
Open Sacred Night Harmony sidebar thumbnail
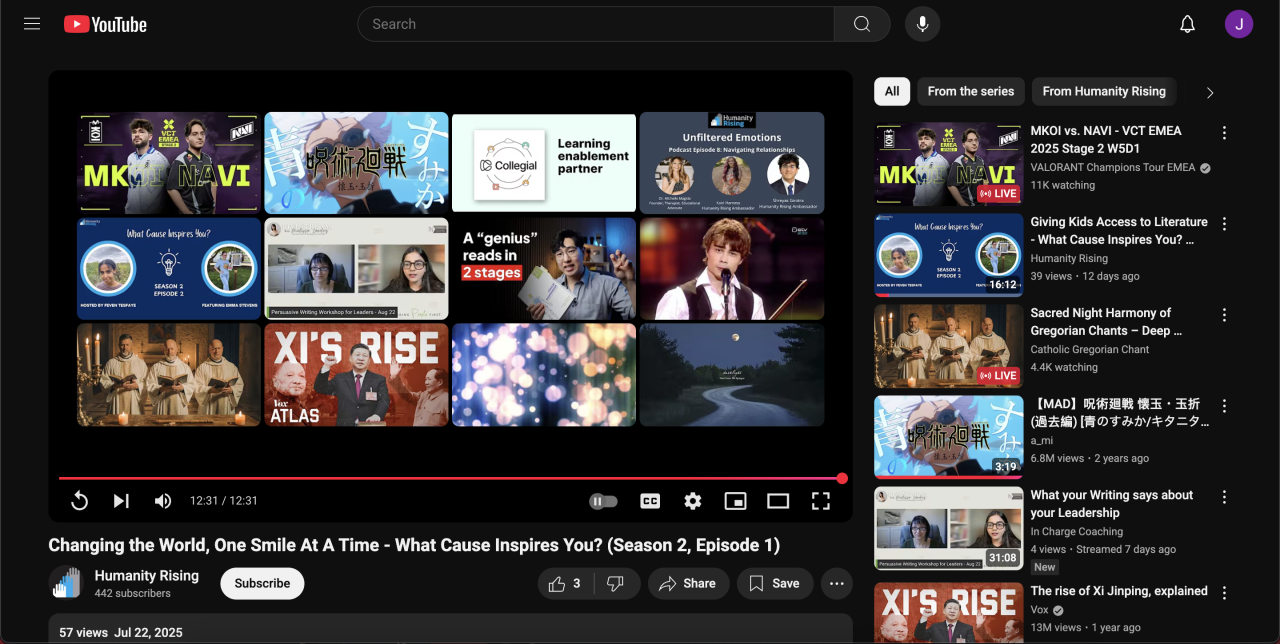pos(948,346)
